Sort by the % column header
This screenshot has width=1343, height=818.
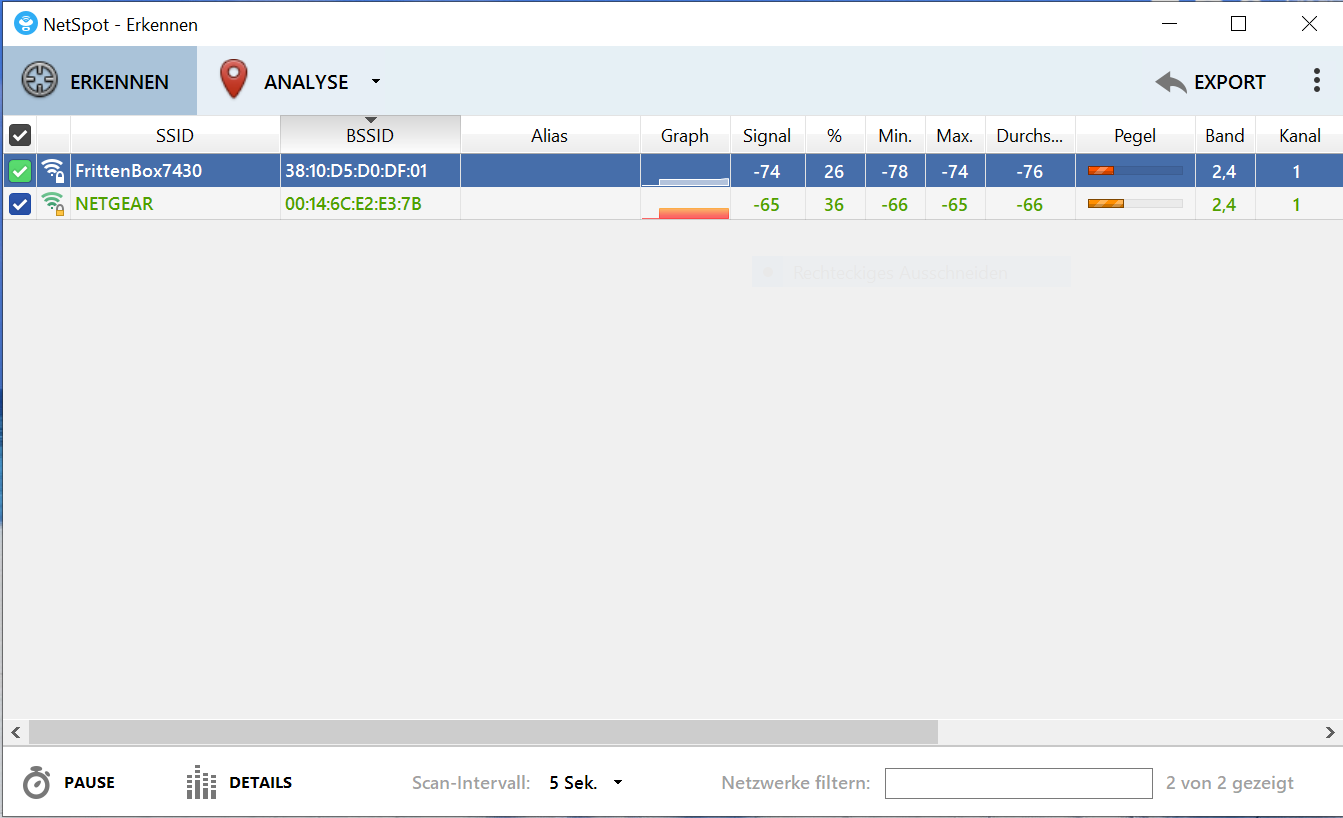click(x=835, y=136)
